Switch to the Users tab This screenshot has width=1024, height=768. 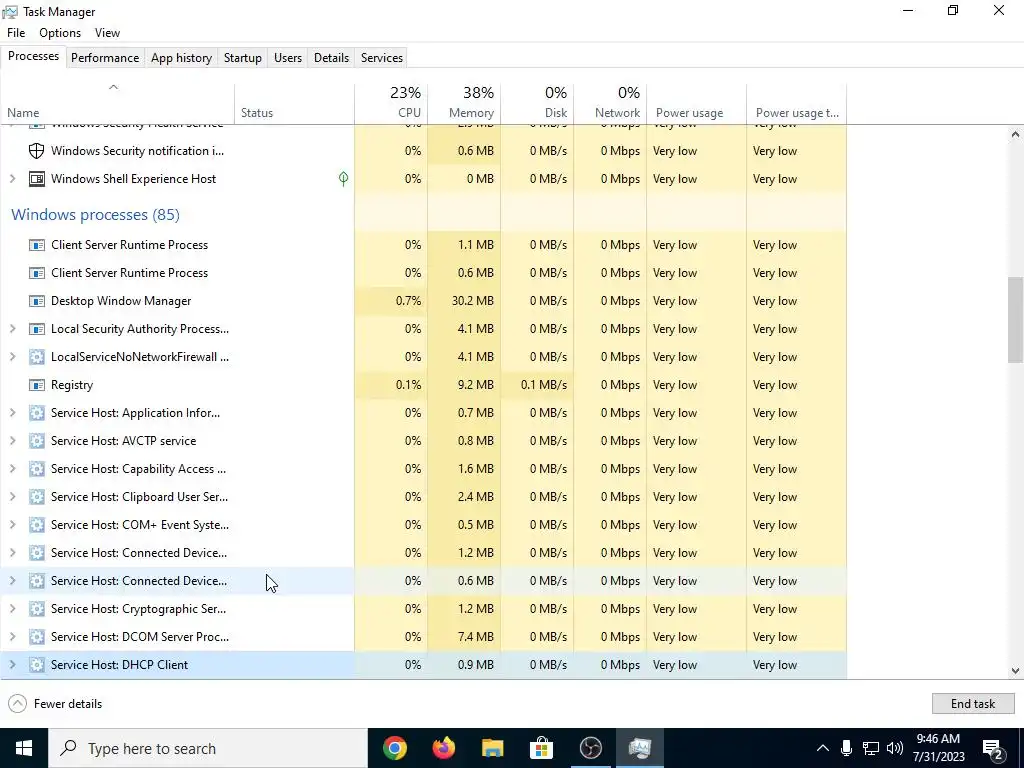pyautogui.click(x=288, y=57)
